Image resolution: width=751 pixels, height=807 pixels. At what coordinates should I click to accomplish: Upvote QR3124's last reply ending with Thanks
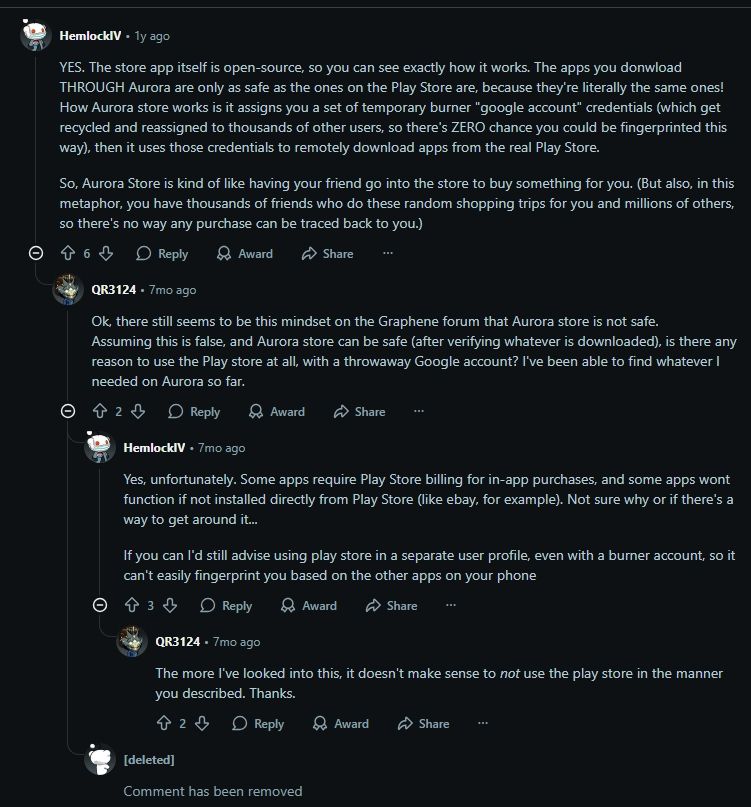tap(163, 723)
